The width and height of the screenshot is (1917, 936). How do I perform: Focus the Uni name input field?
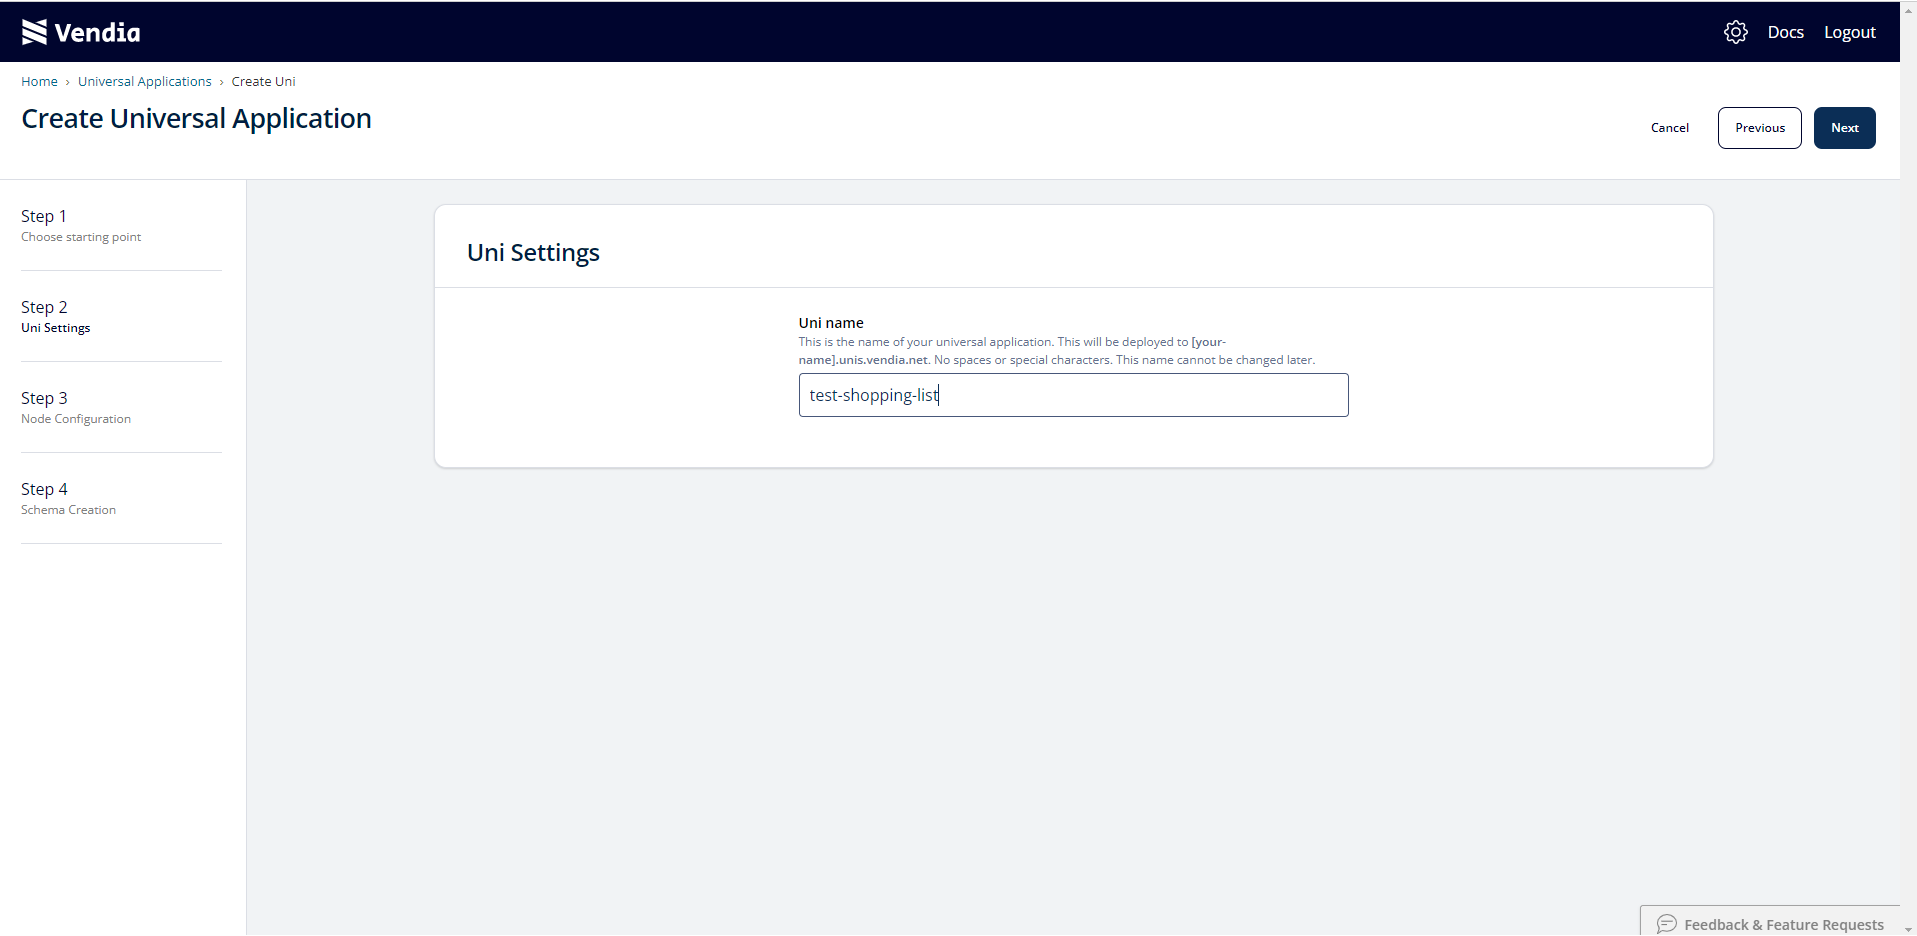(1073, 395)
